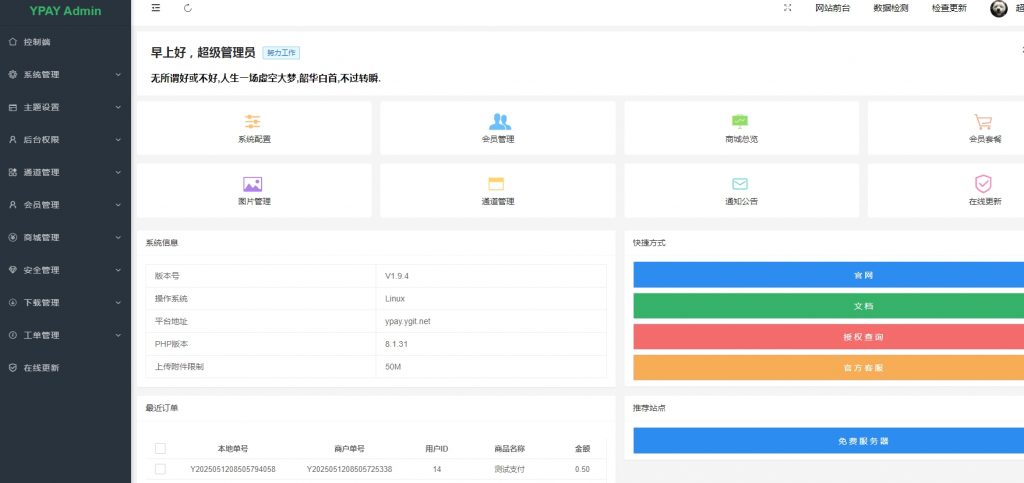
Task: Click the 测试支付 product name cell
Action: 509,469
